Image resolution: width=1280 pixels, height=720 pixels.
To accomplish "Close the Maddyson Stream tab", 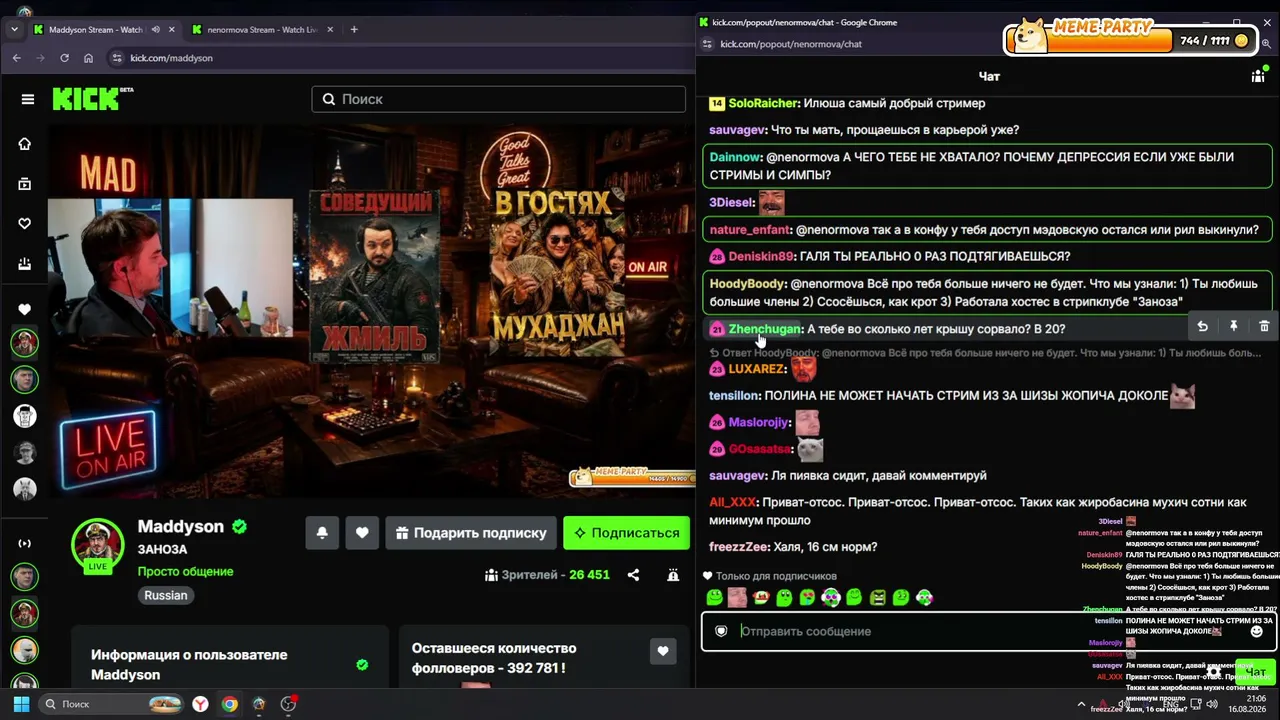I will click(x=172, y=29).
